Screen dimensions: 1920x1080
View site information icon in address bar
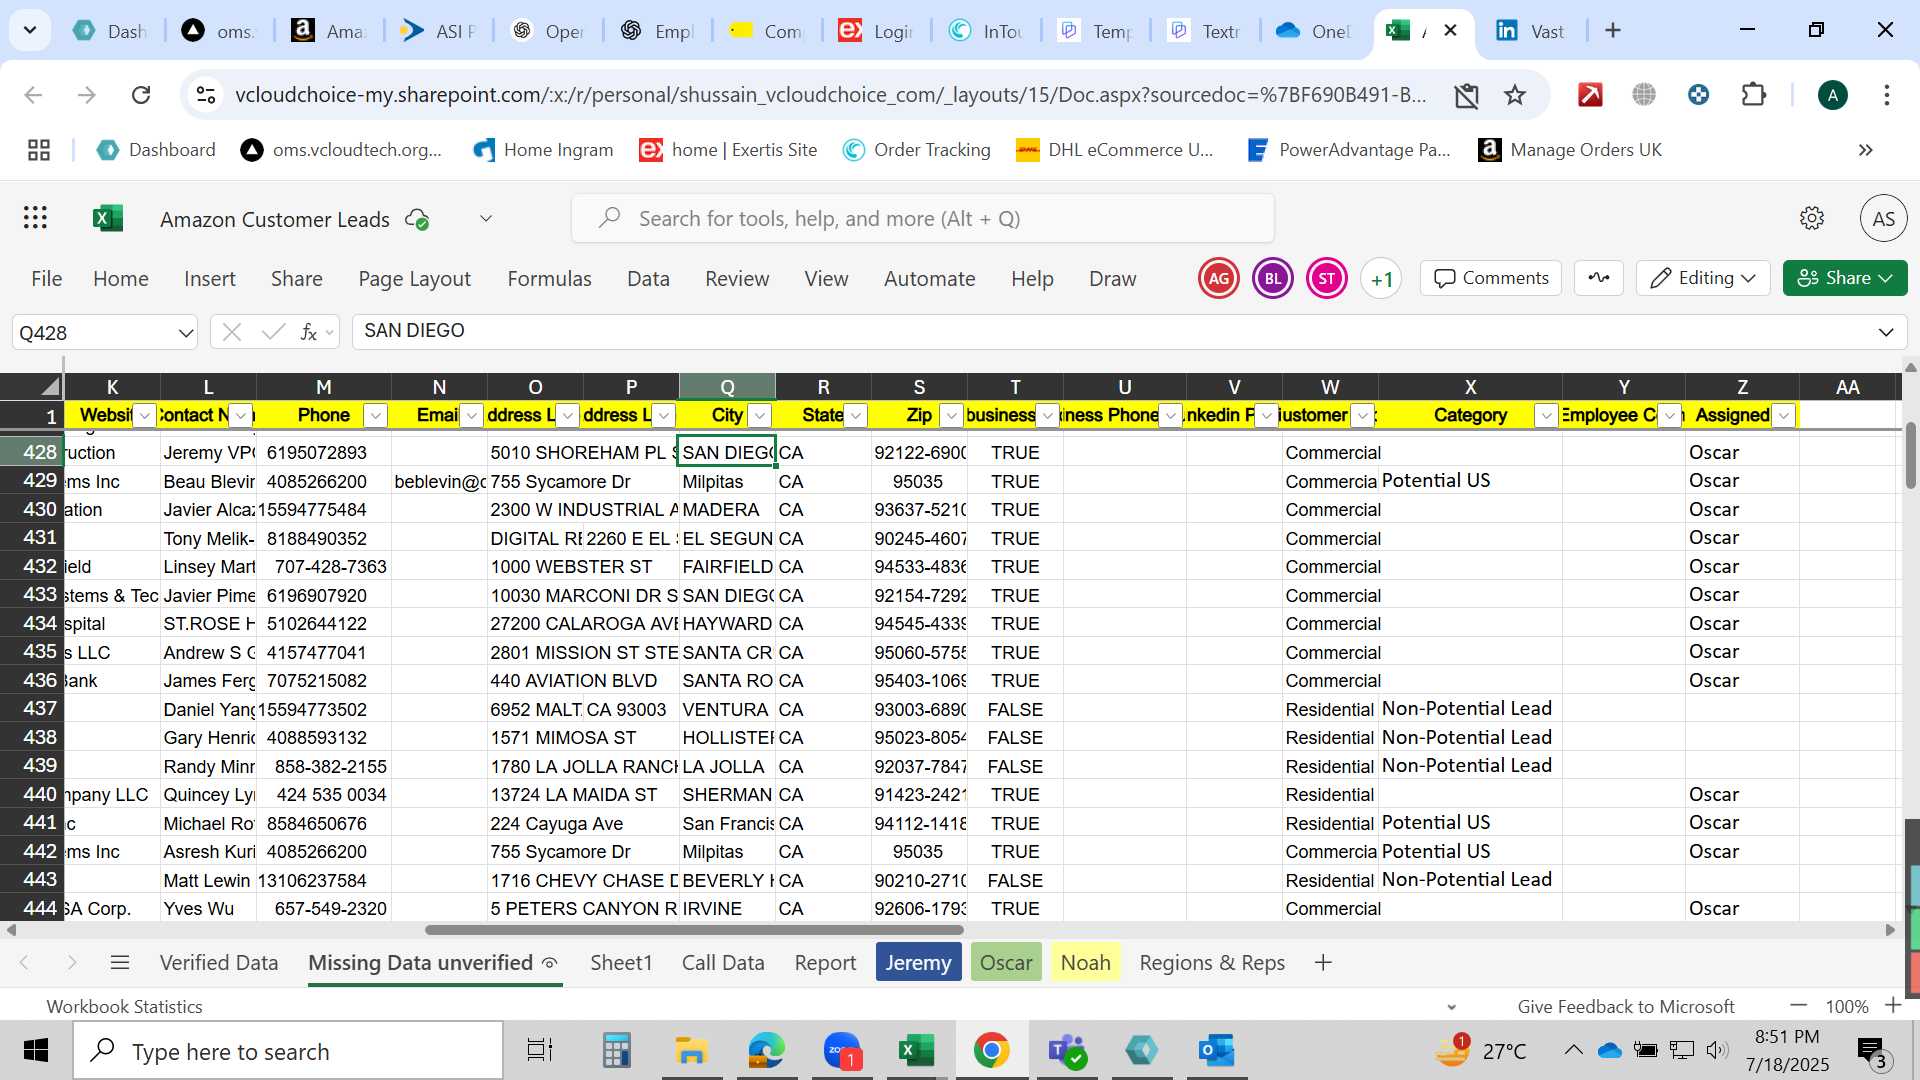206,95
